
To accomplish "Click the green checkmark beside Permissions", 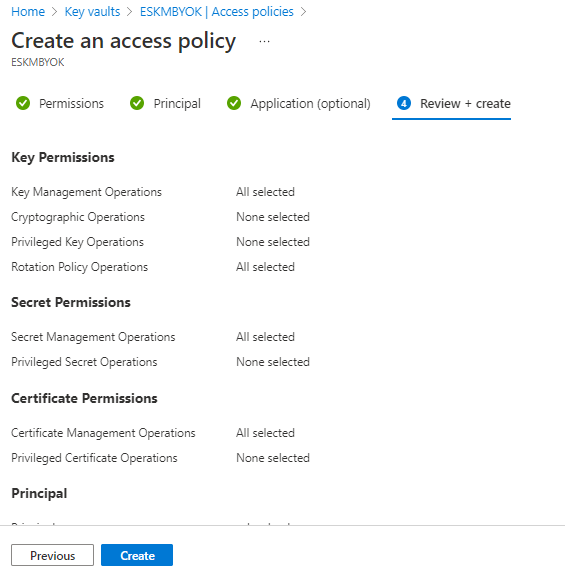I will click(x=23, y=103).
